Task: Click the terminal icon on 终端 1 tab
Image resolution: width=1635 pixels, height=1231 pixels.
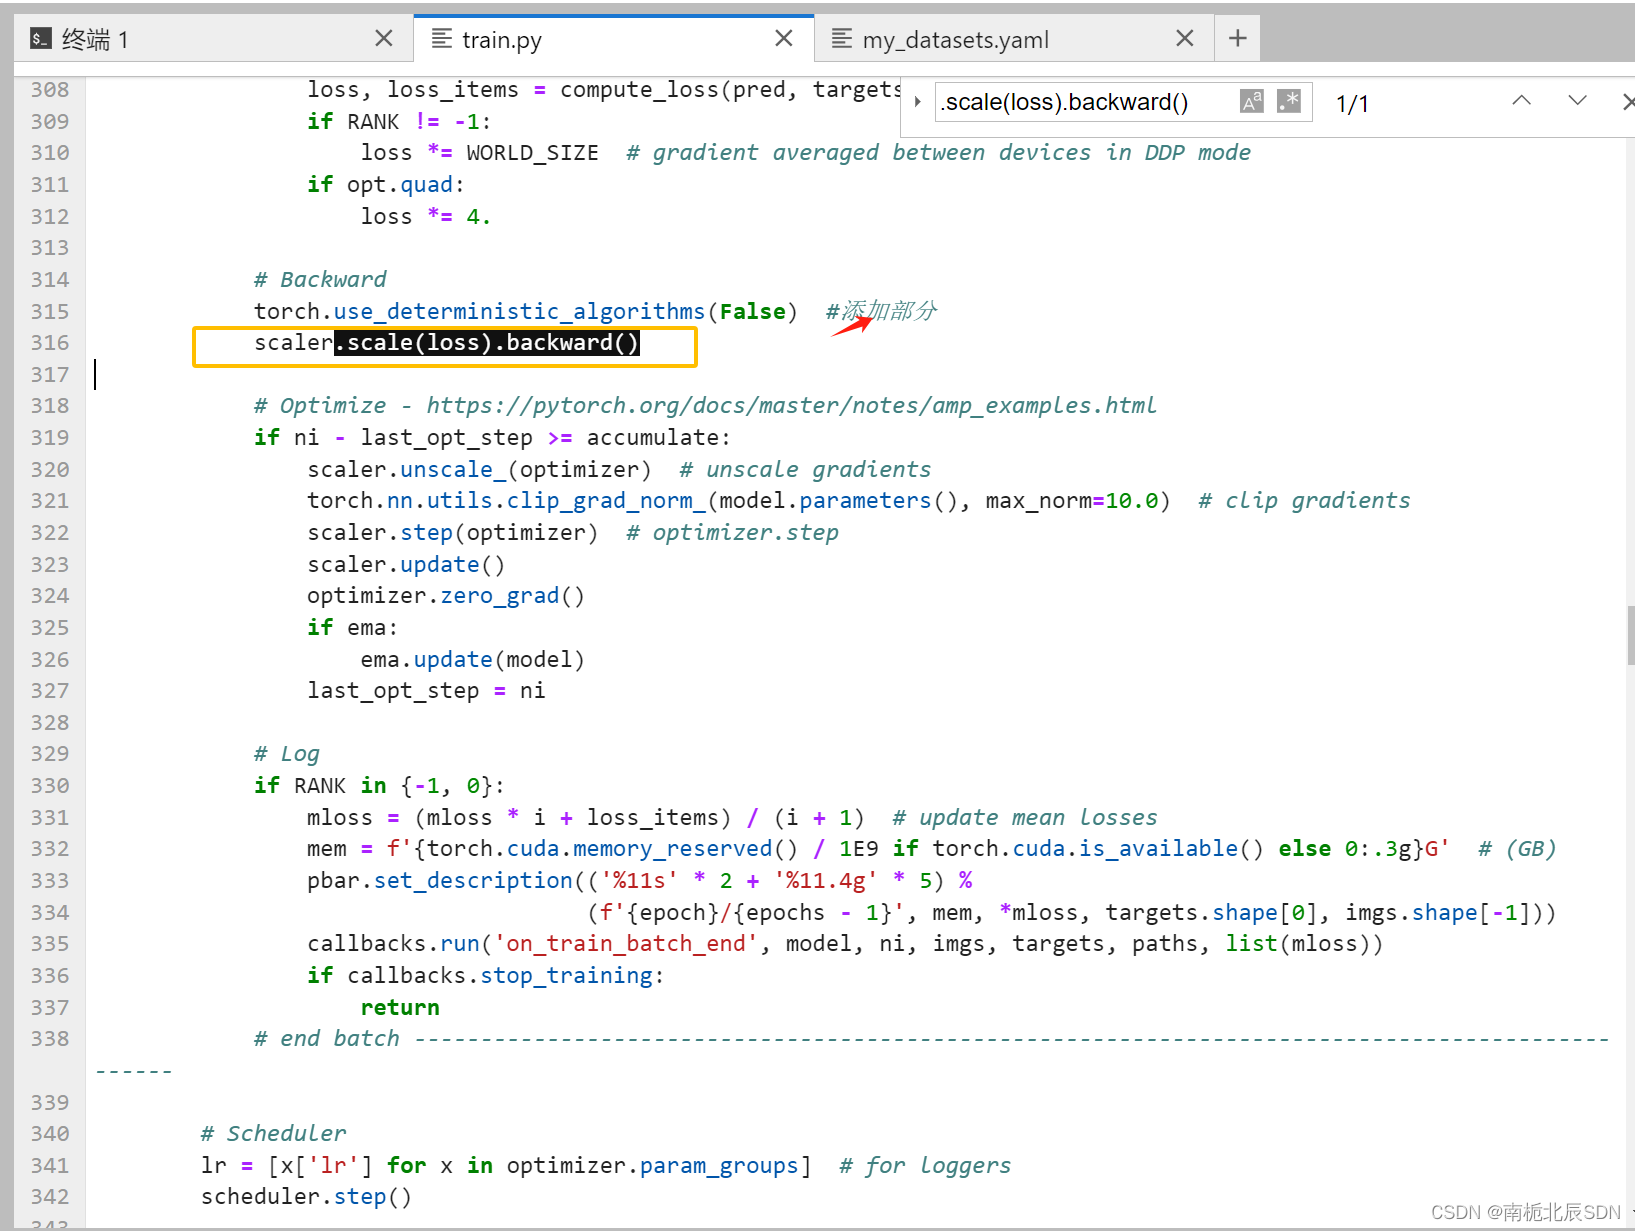Action: (x=41, y=38)
